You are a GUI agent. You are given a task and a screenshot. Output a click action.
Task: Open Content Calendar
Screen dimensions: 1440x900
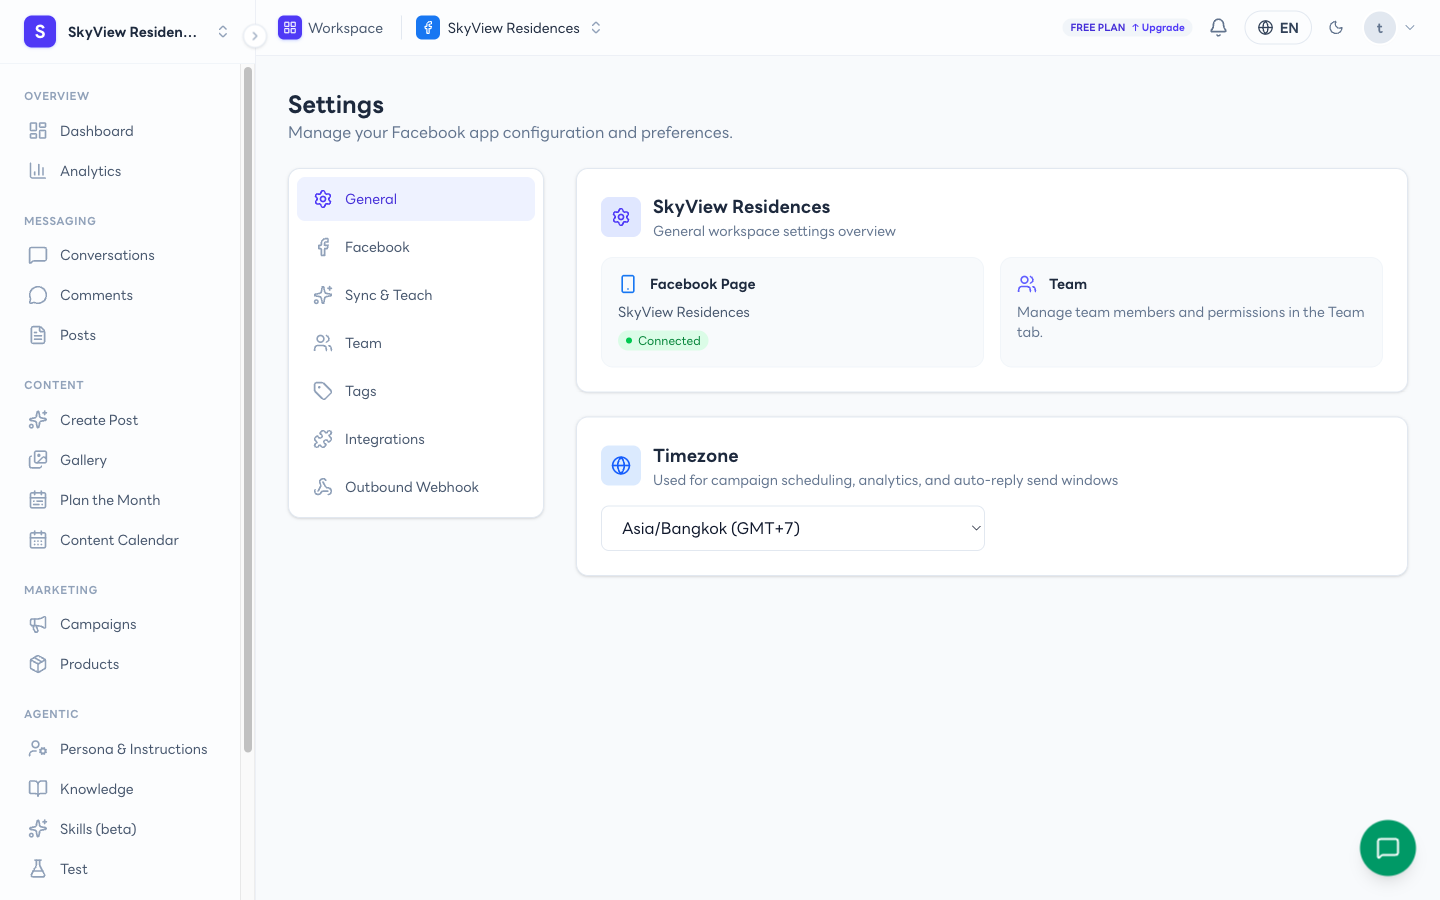pyautogui.click(x=120, y=540)
